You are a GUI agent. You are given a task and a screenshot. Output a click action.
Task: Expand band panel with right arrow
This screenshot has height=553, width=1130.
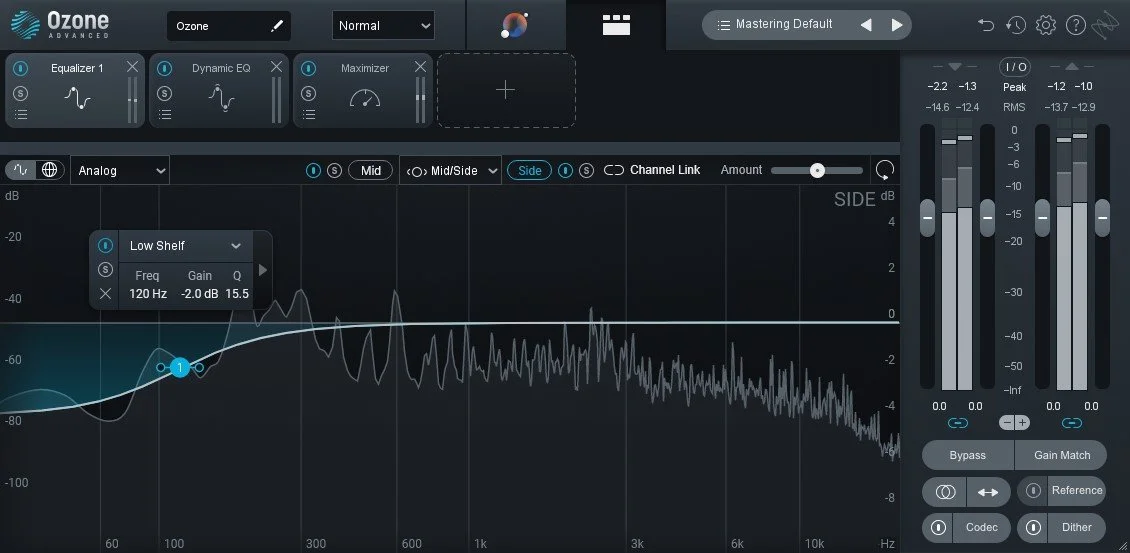point(263,270)
